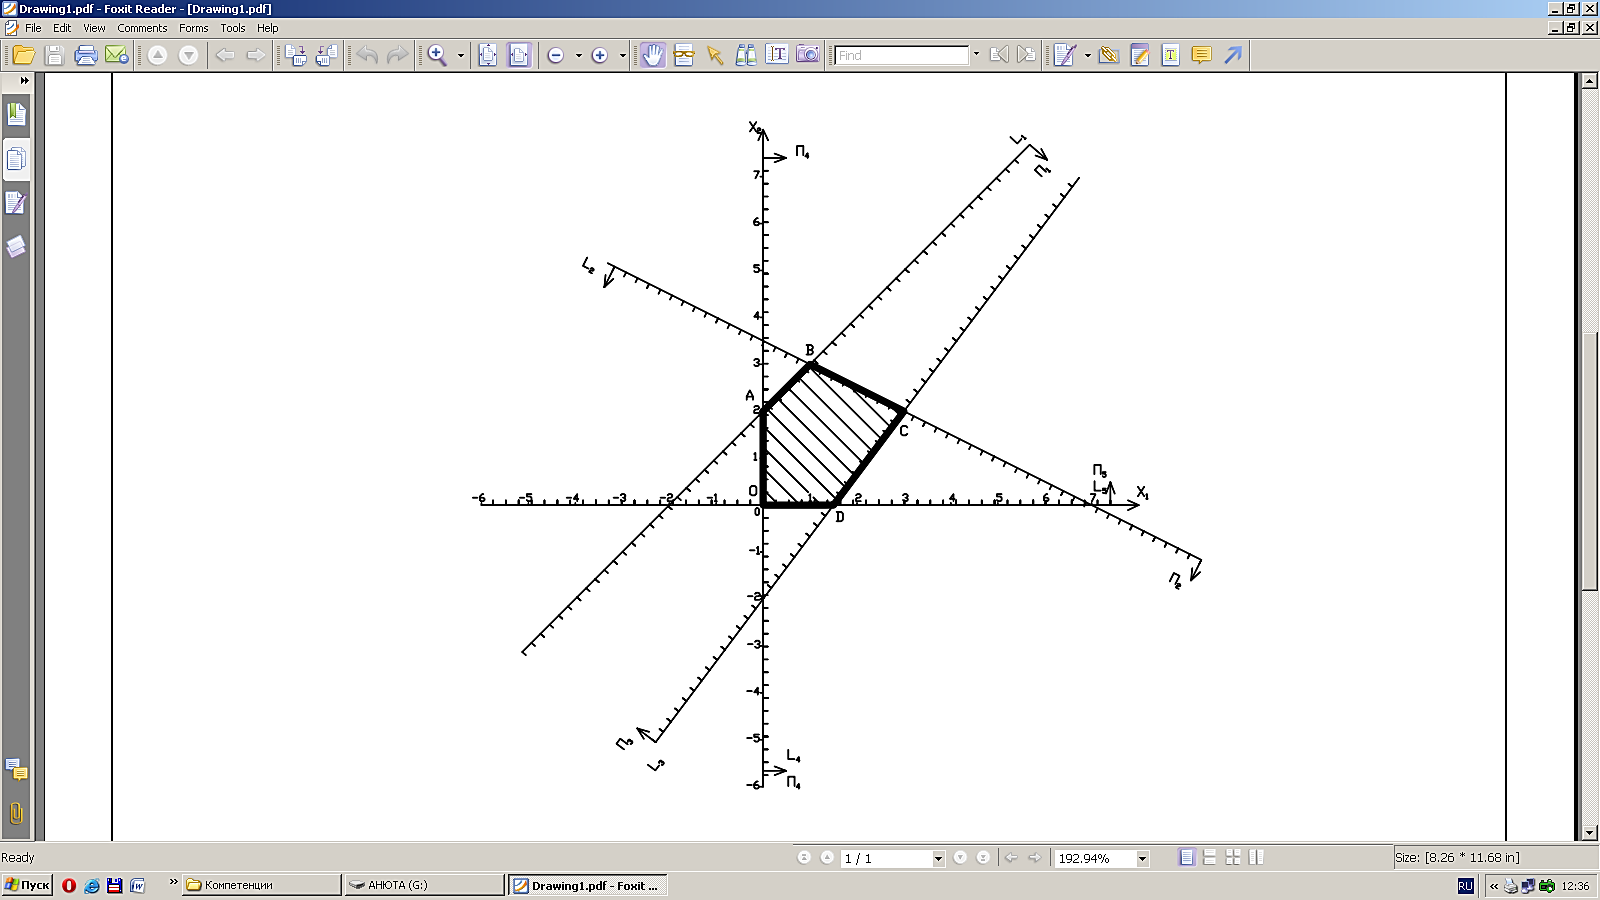Select the blue arrow drawing tool

pyautogui.click(x=1233, y=55)
